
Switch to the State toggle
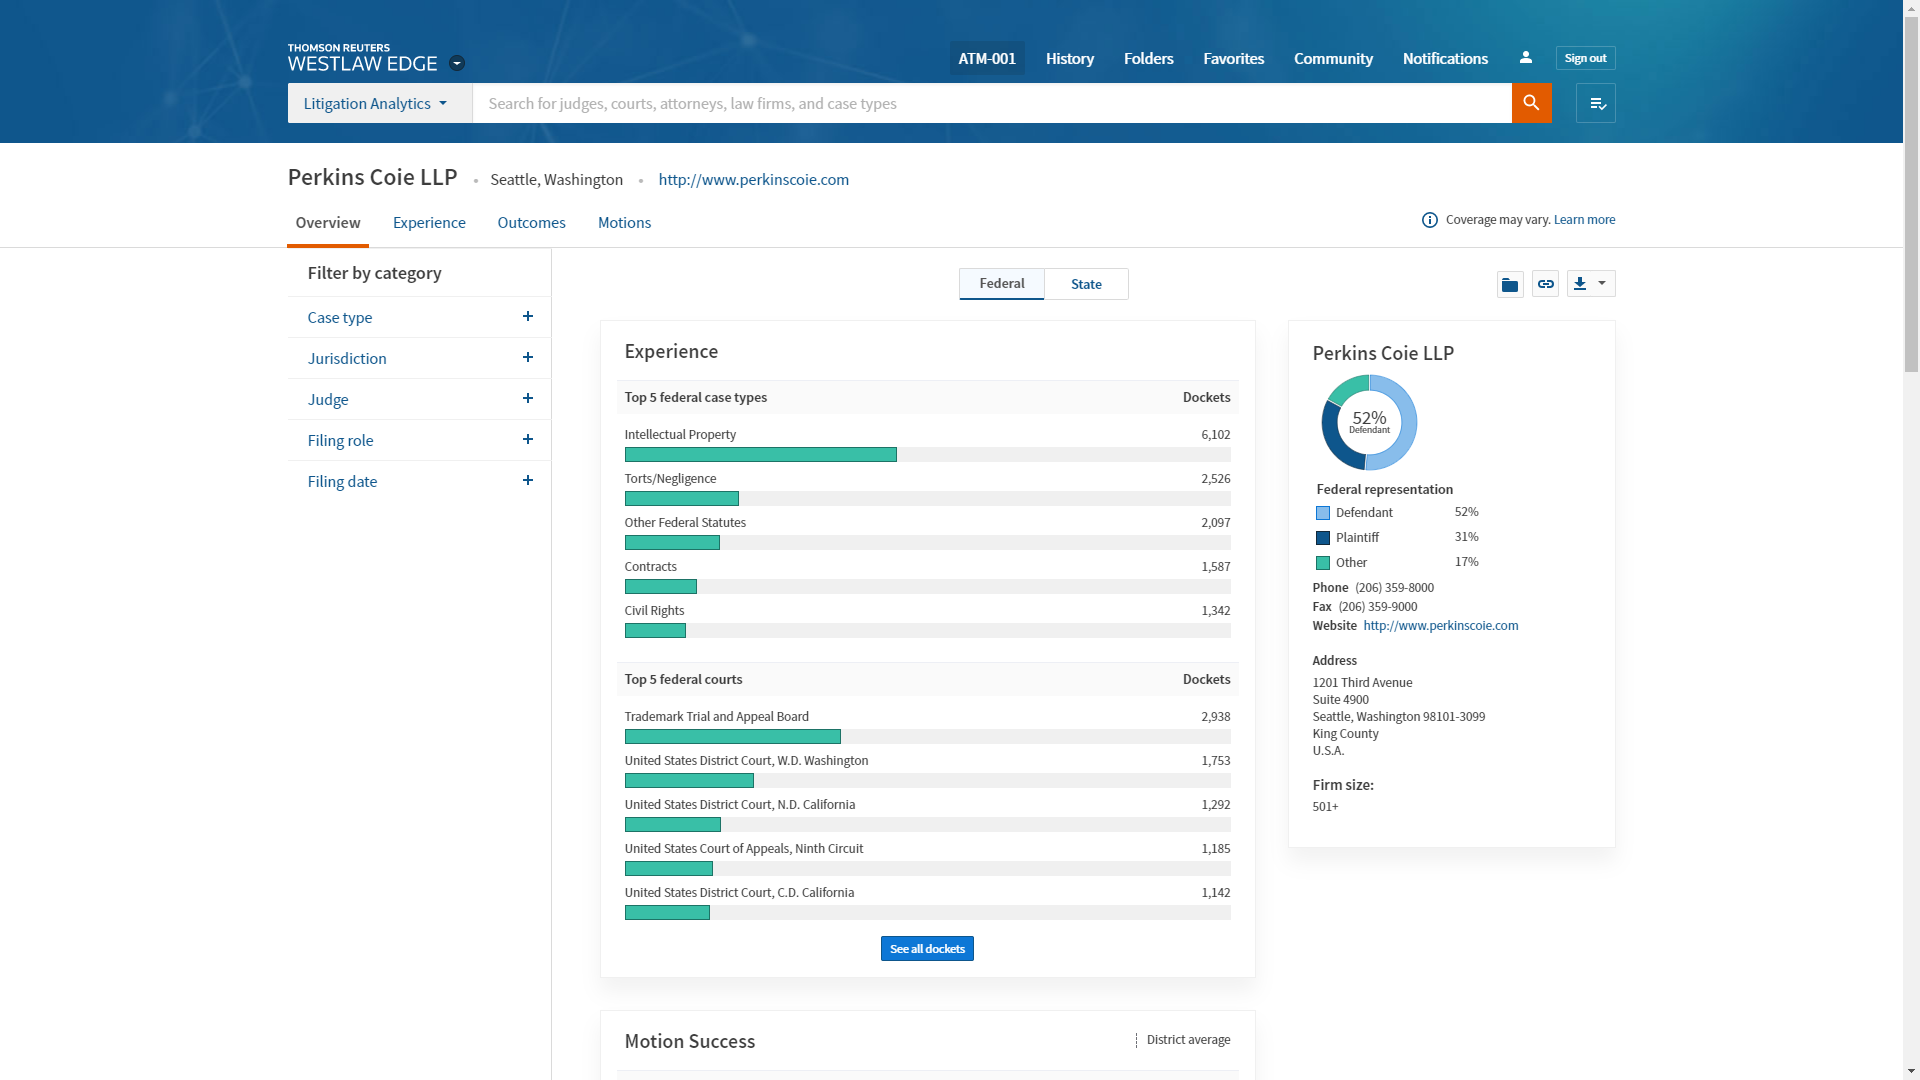1086,284
